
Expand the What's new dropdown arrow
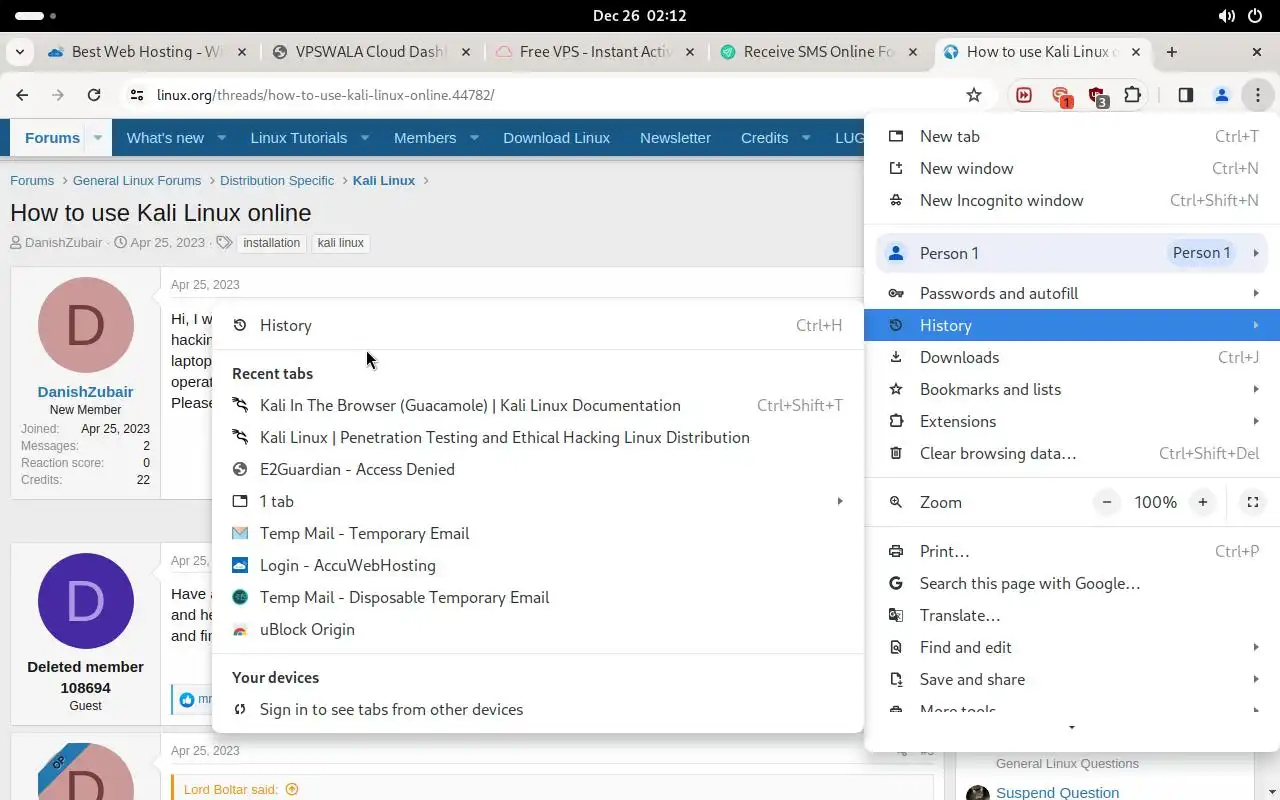pos(222,138)
